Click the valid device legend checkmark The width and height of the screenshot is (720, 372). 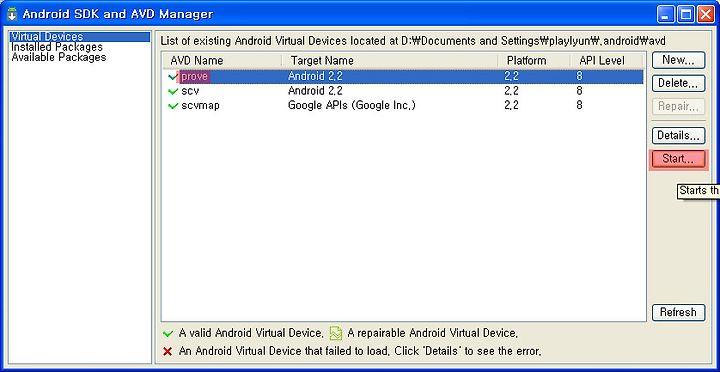[168, 333]
